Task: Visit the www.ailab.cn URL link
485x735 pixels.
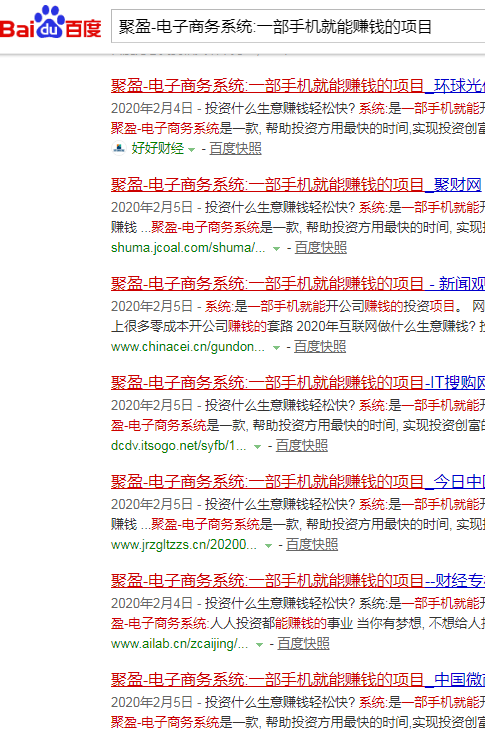Action: (x=179, y=644)
